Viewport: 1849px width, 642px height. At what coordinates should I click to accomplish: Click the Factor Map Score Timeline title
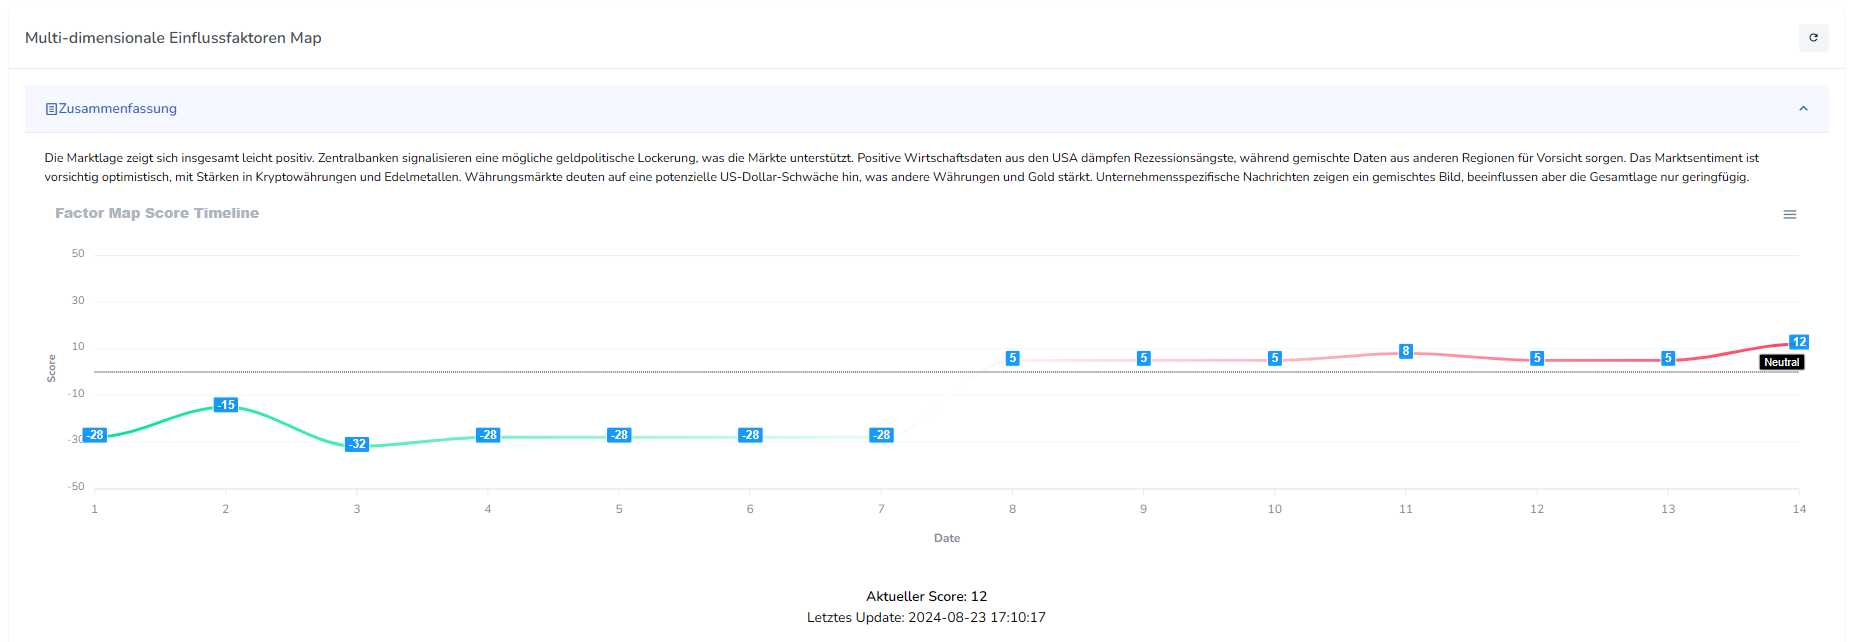(x=157, y=213)
